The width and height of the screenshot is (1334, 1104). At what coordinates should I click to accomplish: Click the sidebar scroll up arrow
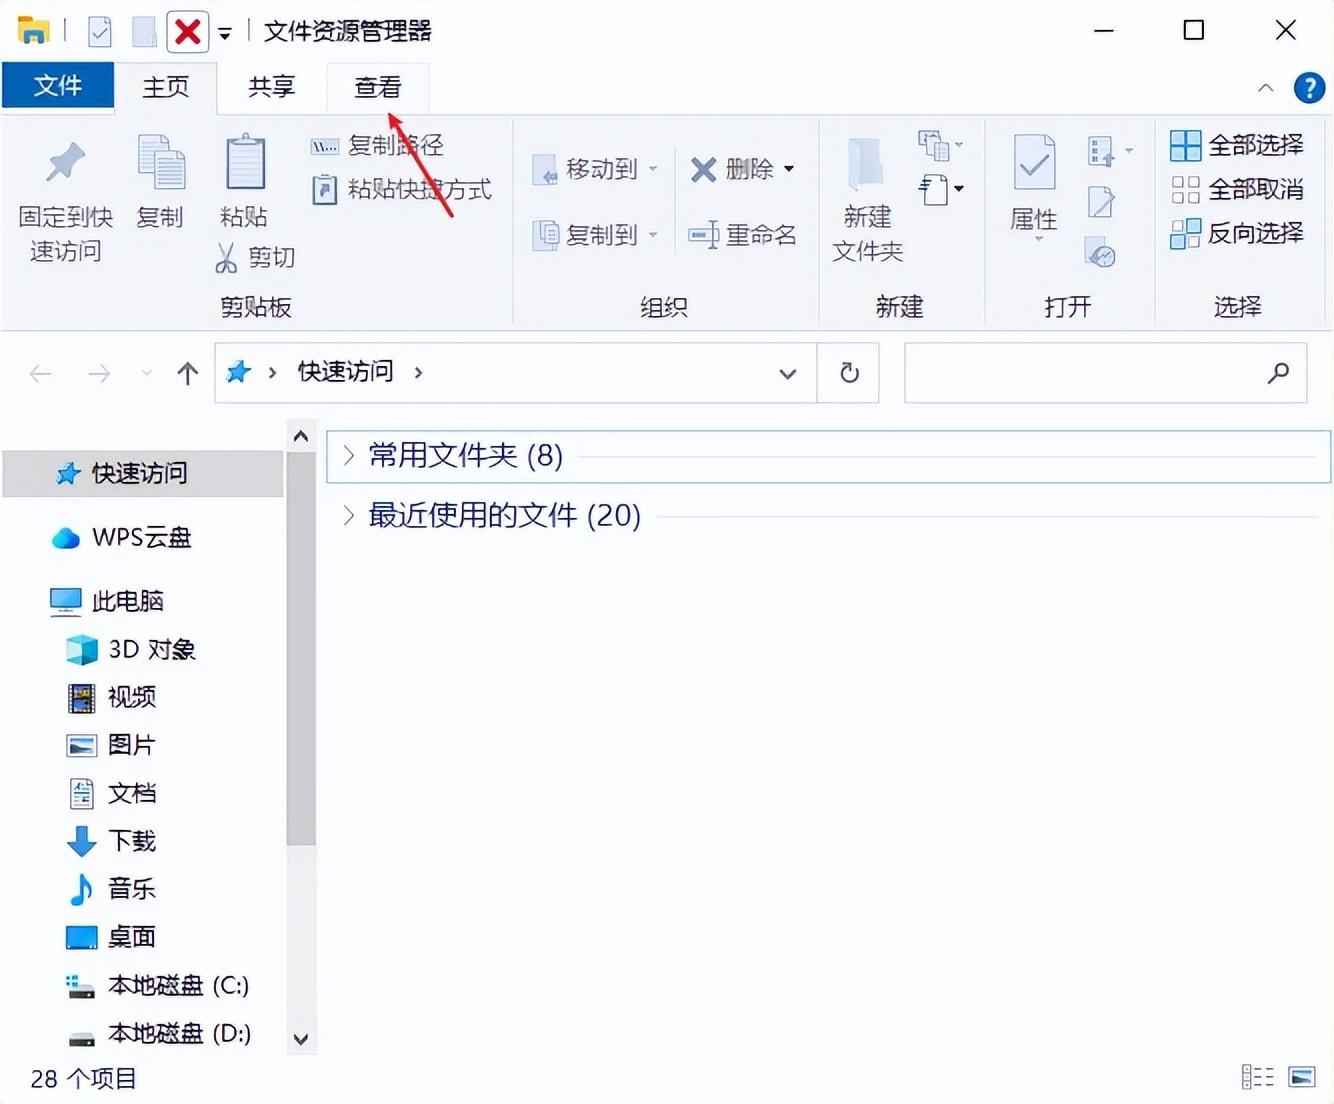click(300, 436)
